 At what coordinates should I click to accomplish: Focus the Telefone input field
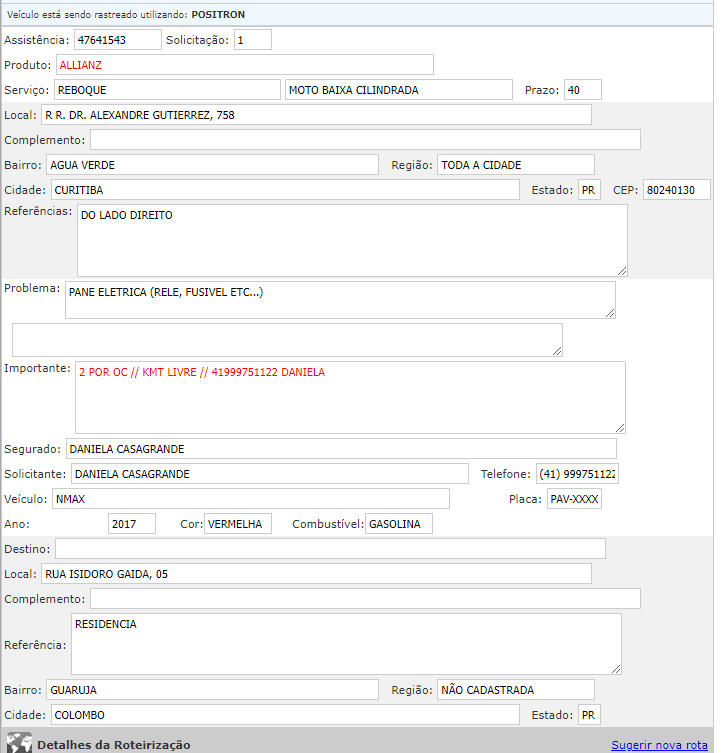[577, 474]
